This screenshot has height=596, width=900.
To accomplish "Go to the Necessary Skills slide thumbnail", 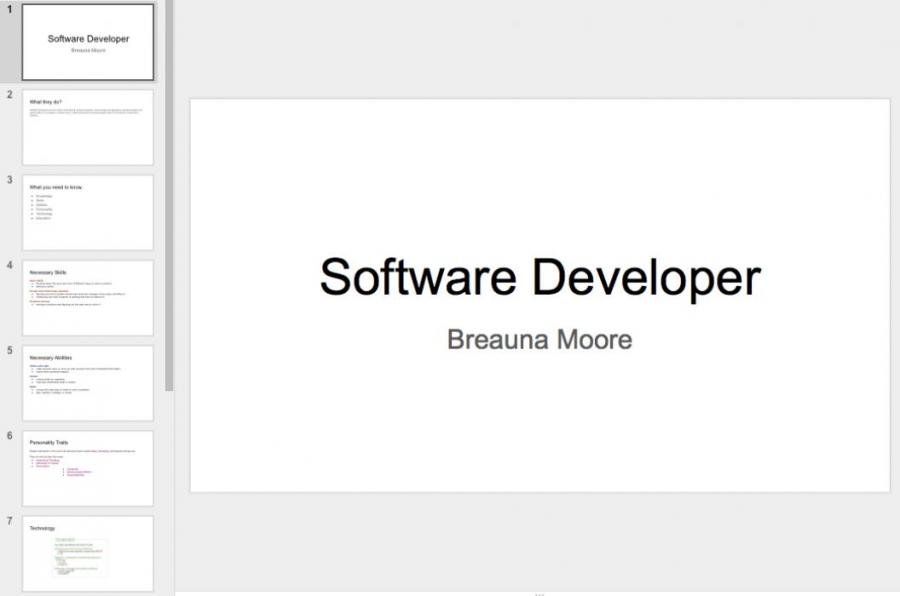I will pos(88,298).
